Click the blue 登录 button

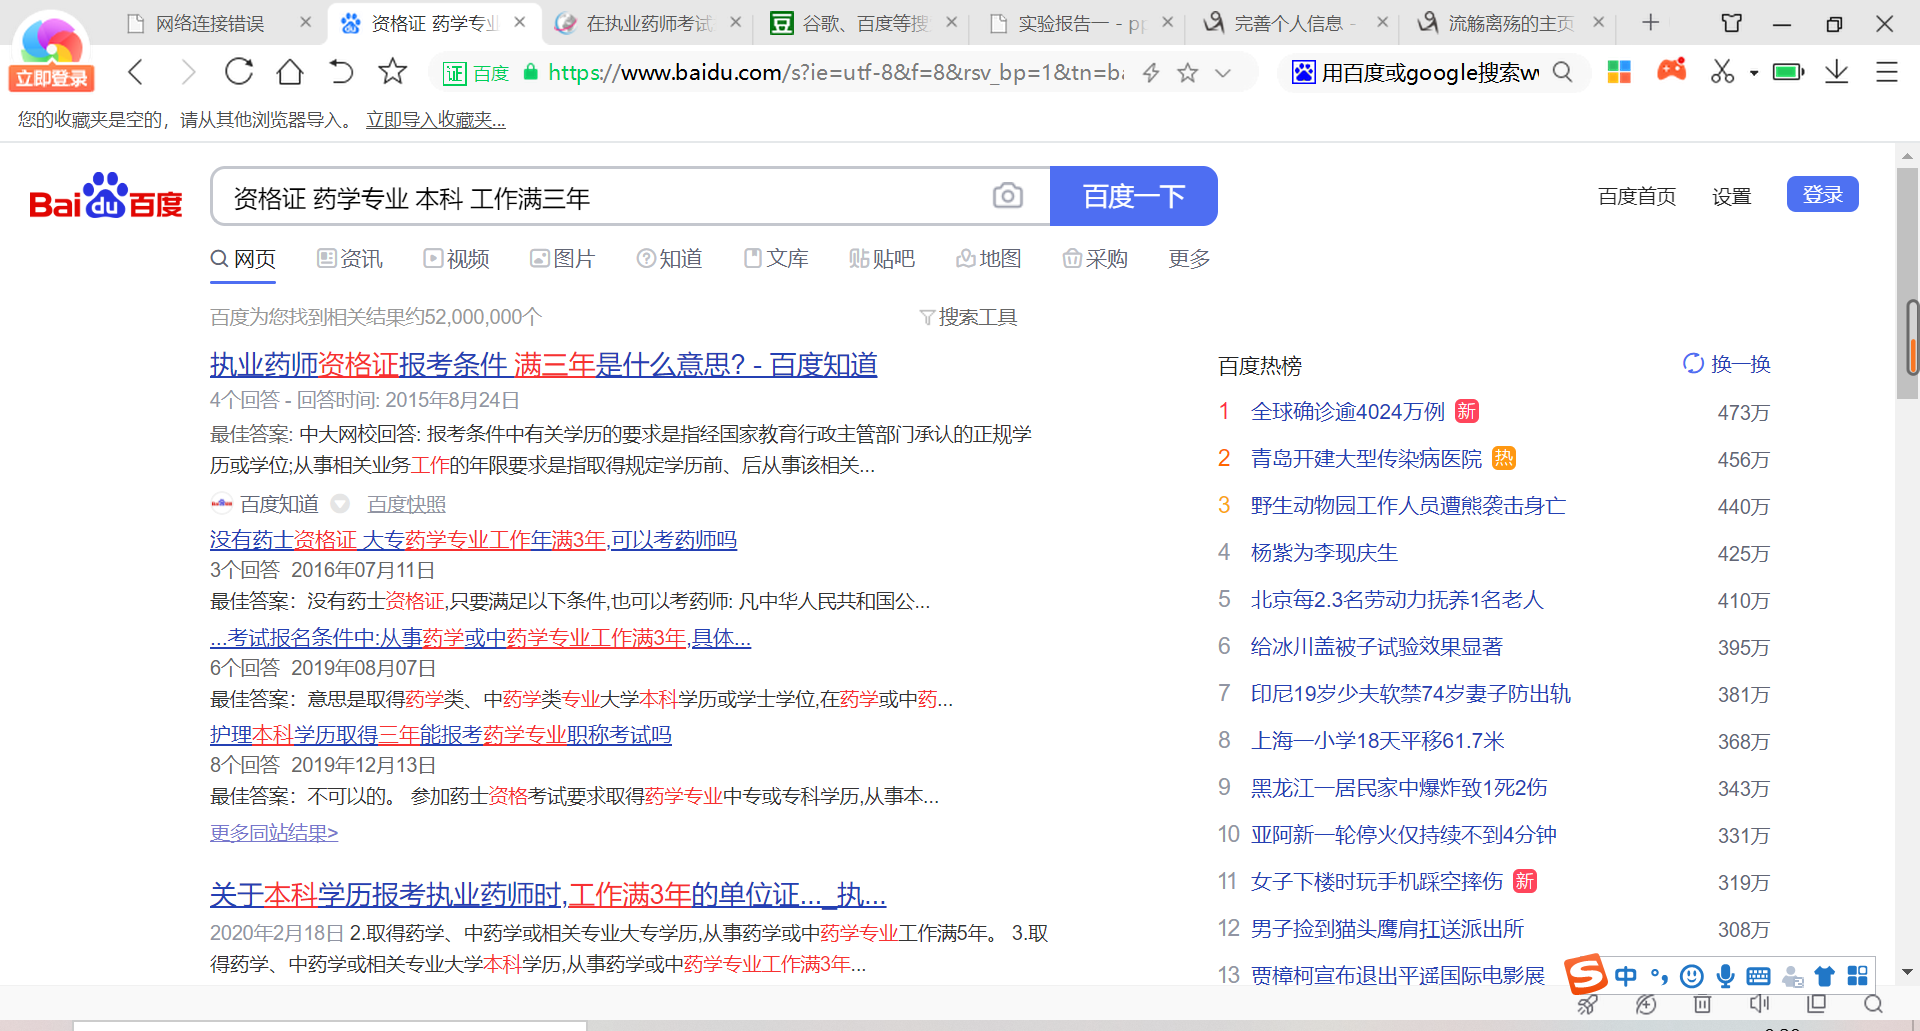1823,195
